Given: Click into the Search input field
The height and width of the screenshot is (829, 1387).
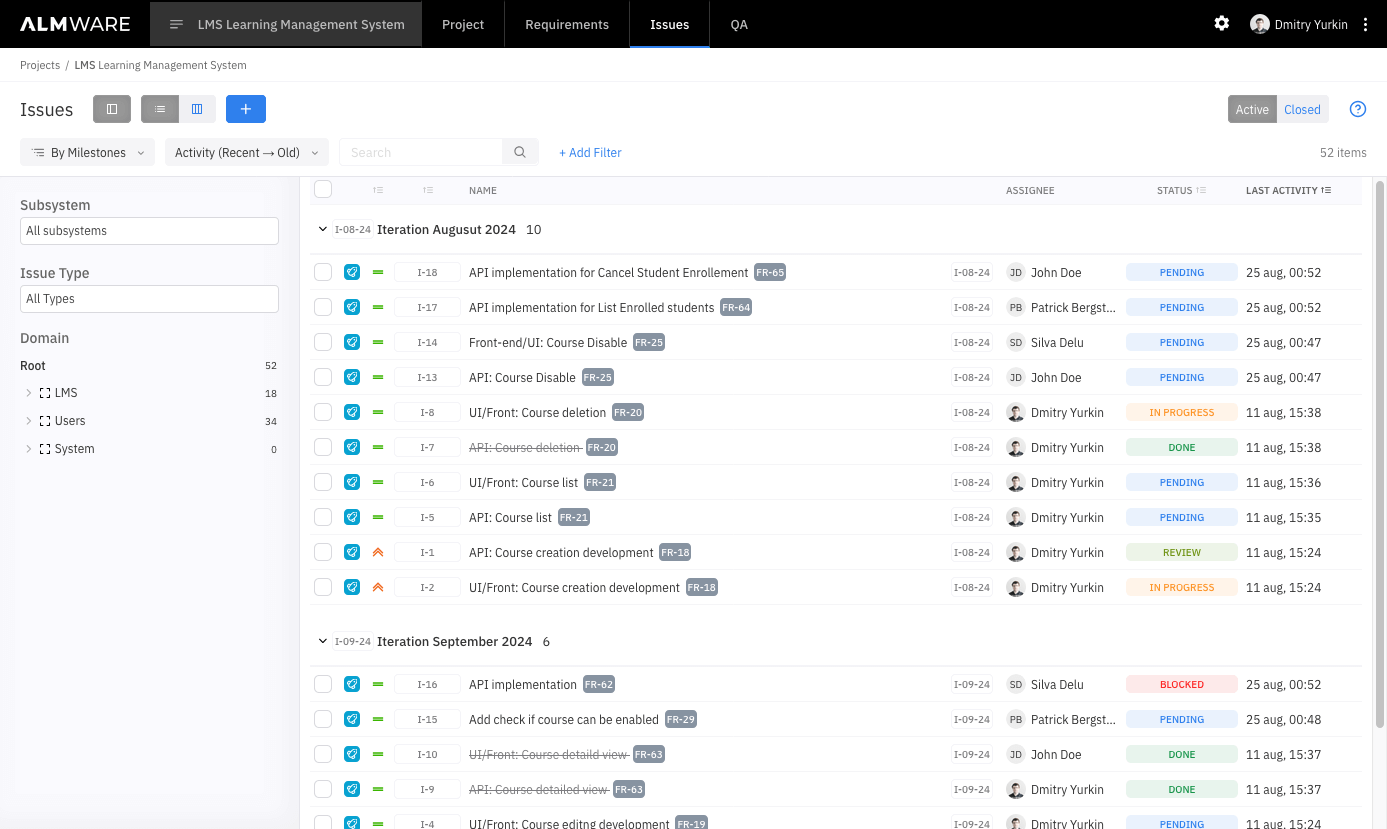Looking at the screenshot, I should (x=421, y=152).
